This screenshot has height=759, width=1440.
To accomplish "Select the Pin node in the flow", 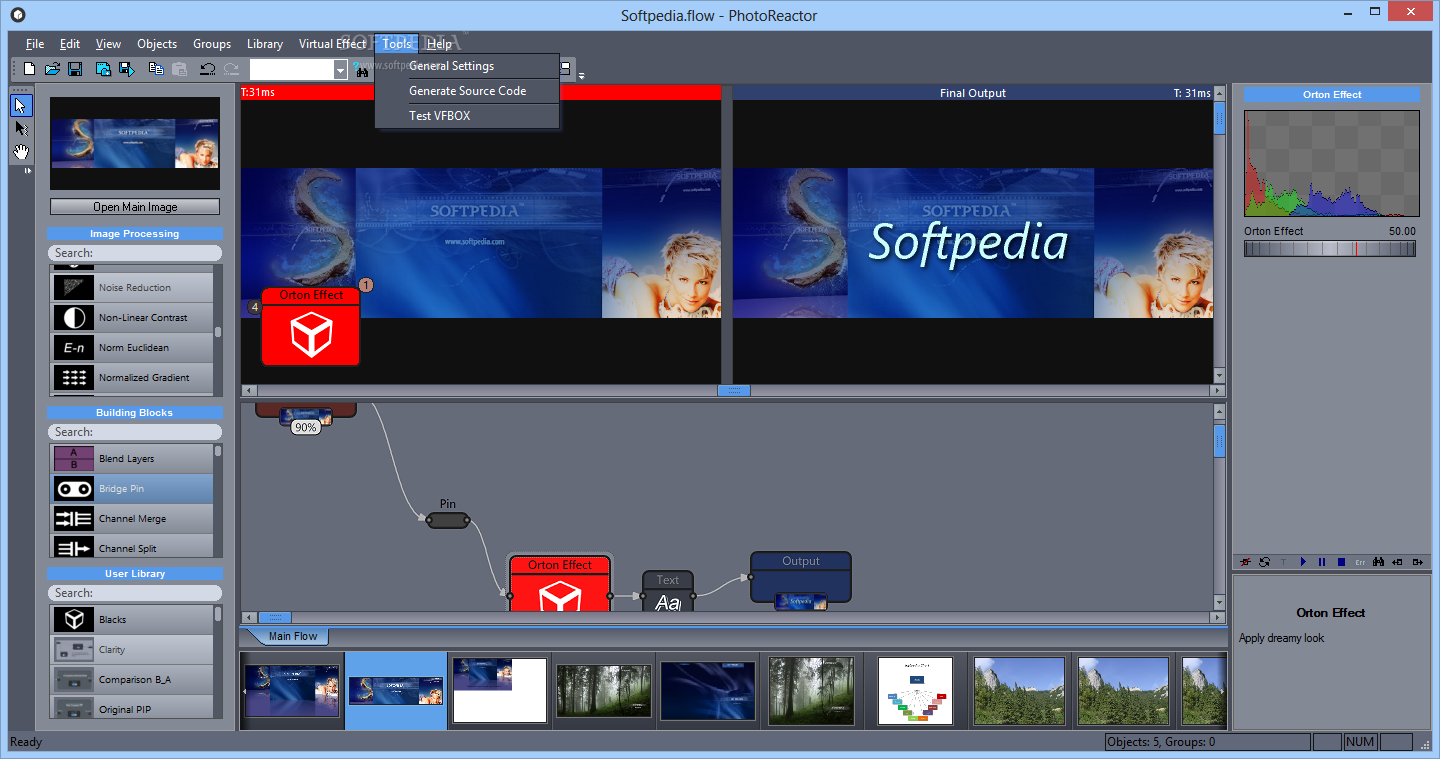I will [448, 520].
